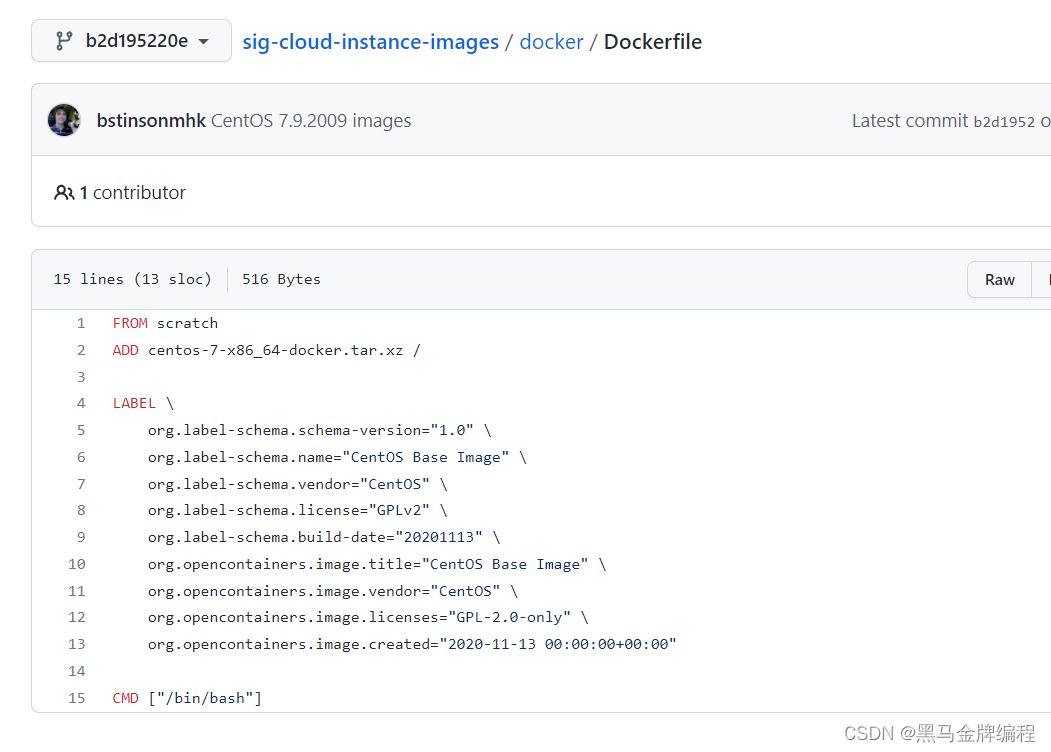Click the opencontainers.image.title line

coord(377,564)
